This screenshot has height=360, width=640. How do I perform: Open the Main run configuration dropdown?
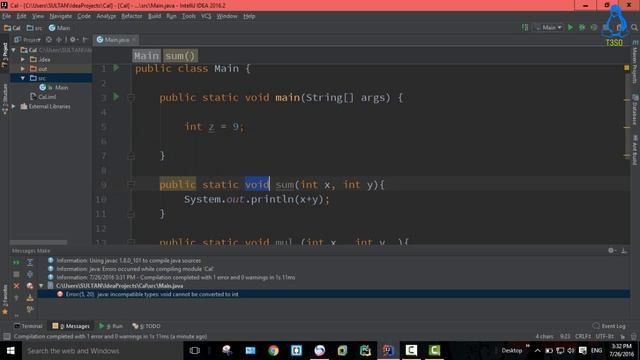[548, 27]
